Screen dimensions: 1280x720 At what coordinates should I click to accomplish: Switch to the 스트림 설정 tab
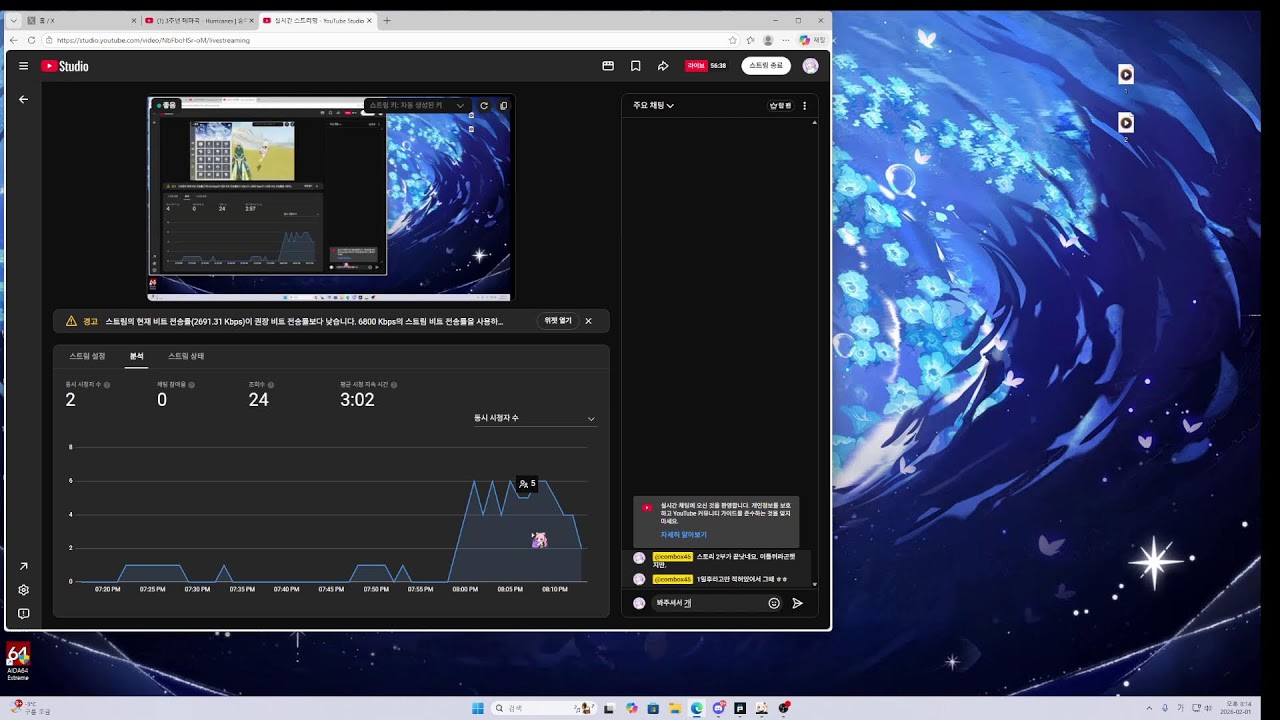pos(87,356)
